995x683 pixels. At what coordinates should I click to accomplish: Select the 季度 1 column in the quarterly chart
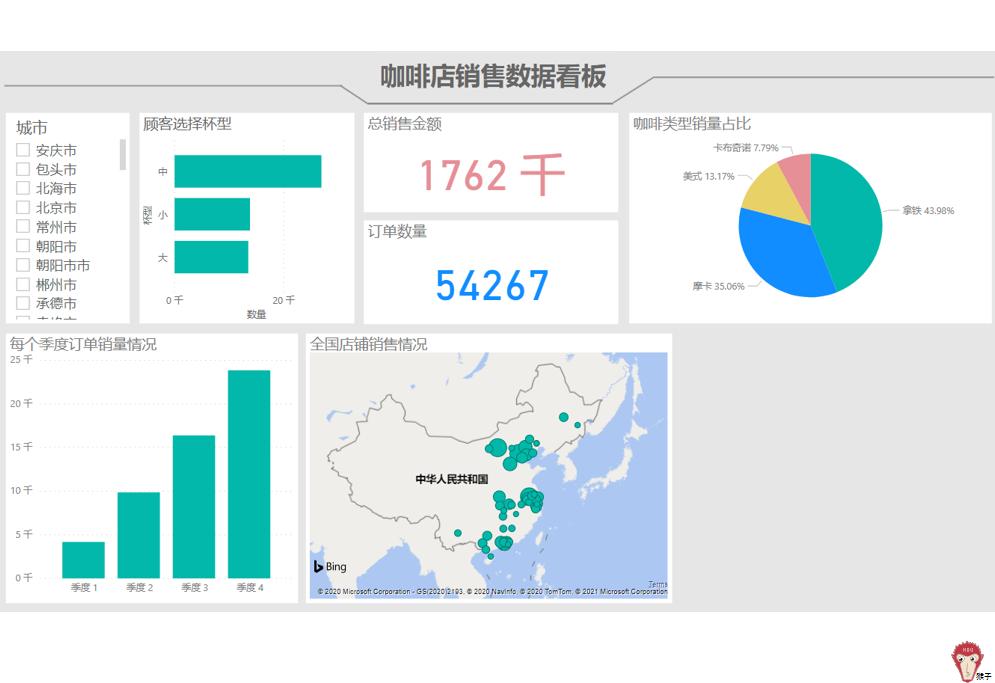81,557
